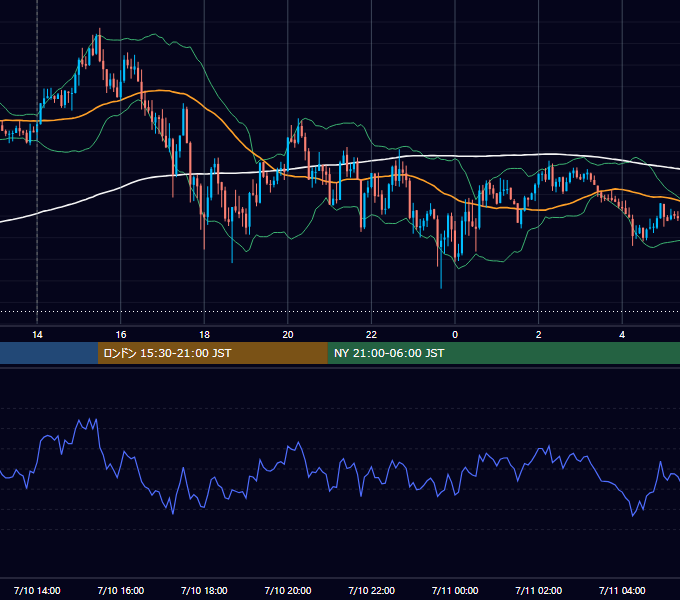The width and height of the screenshot is (680, 600).
Task: Click the 7/10 16:00 date label
Action: tap(121, 590)
